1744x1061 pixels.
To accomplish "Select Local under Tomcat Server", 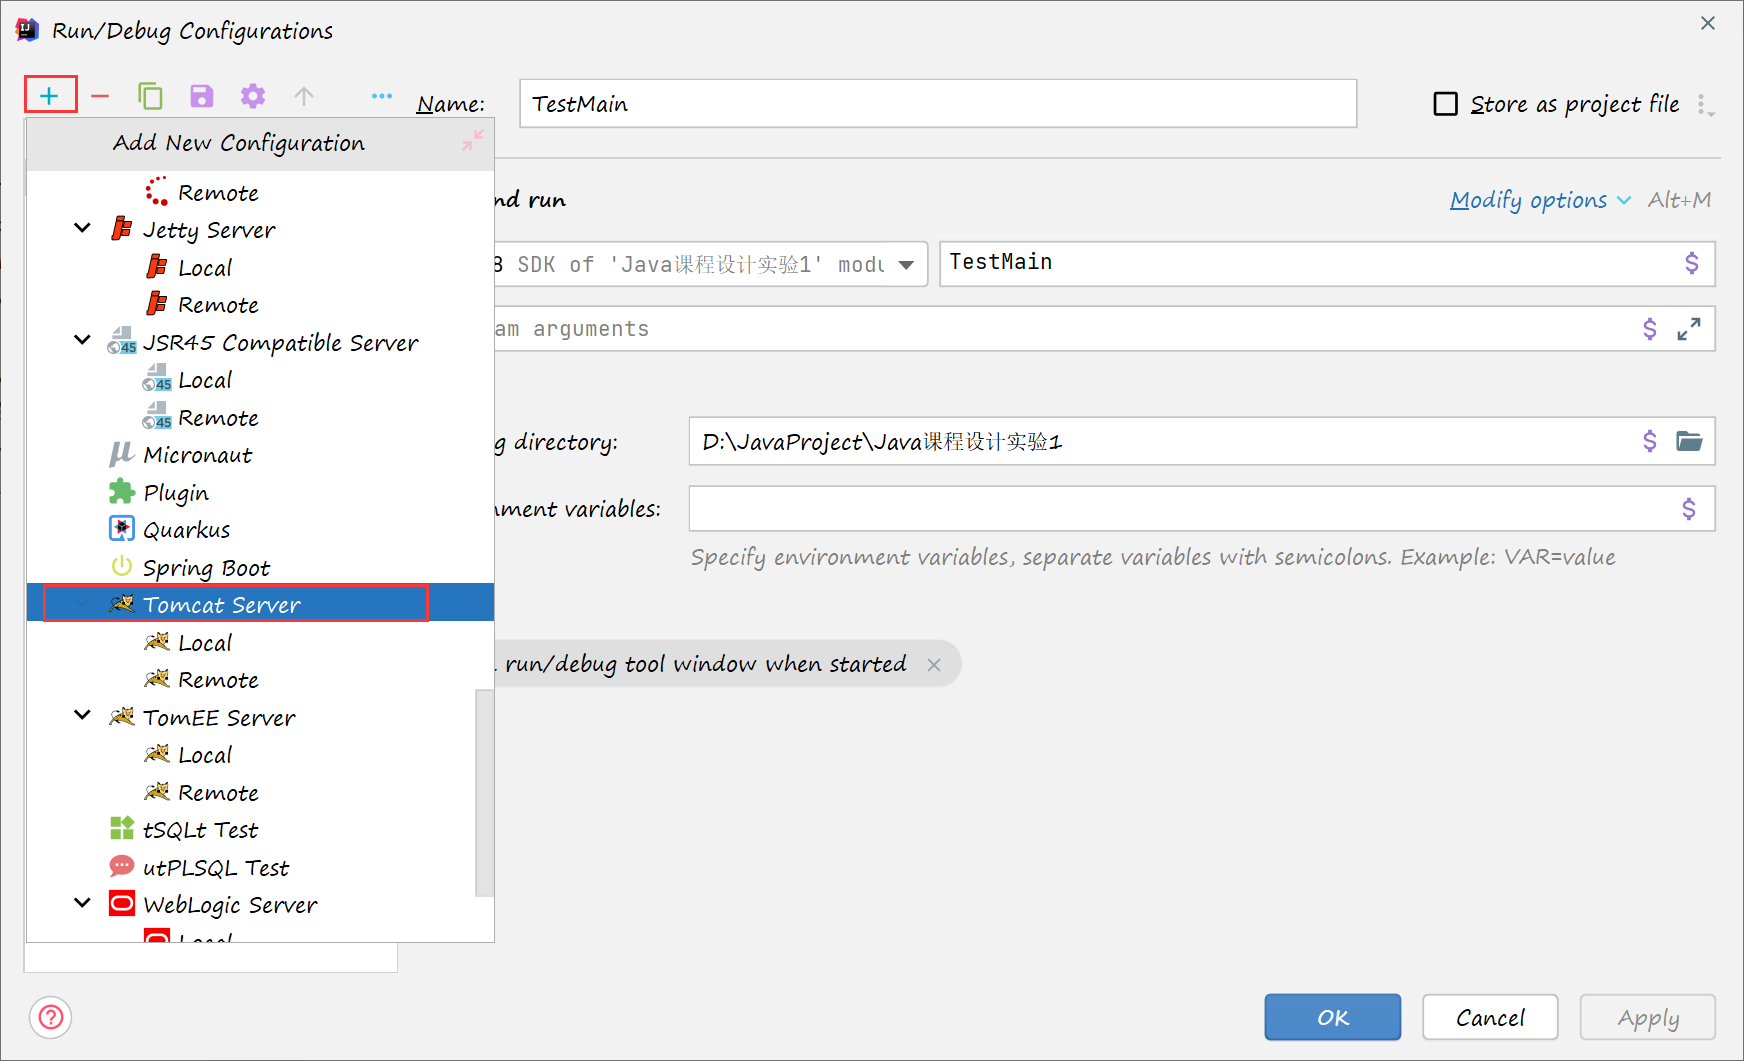I will (260, 643).
